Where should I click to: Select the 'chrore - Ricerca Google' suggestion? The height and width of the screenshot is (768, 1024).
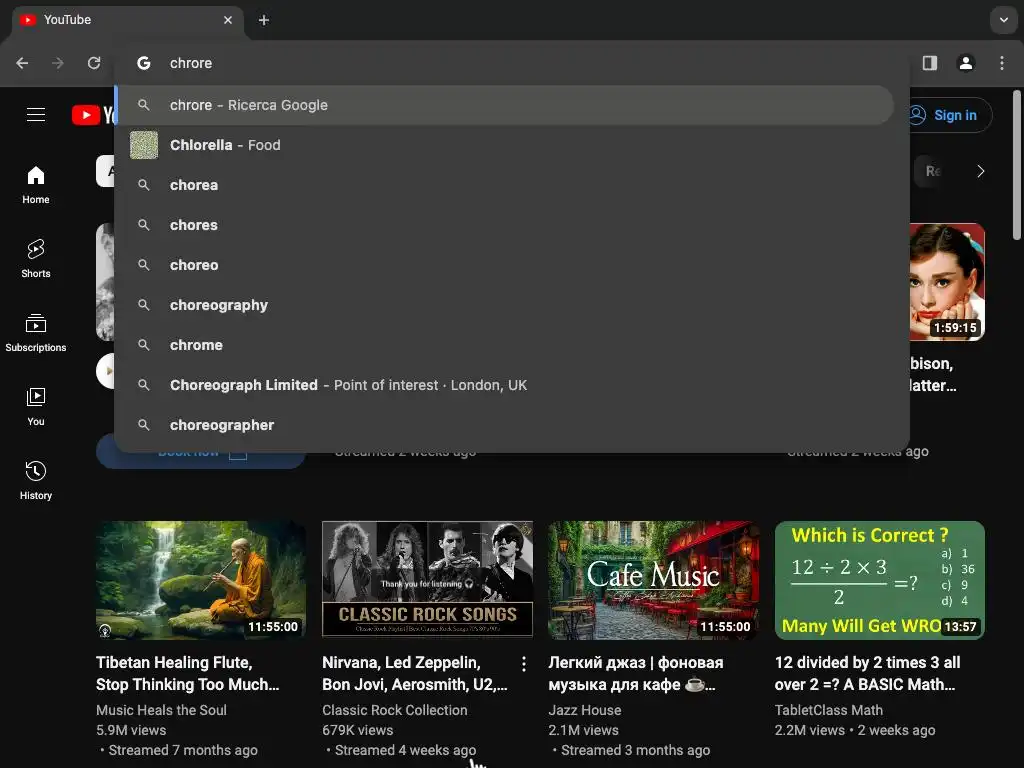(x=504, y=105)
